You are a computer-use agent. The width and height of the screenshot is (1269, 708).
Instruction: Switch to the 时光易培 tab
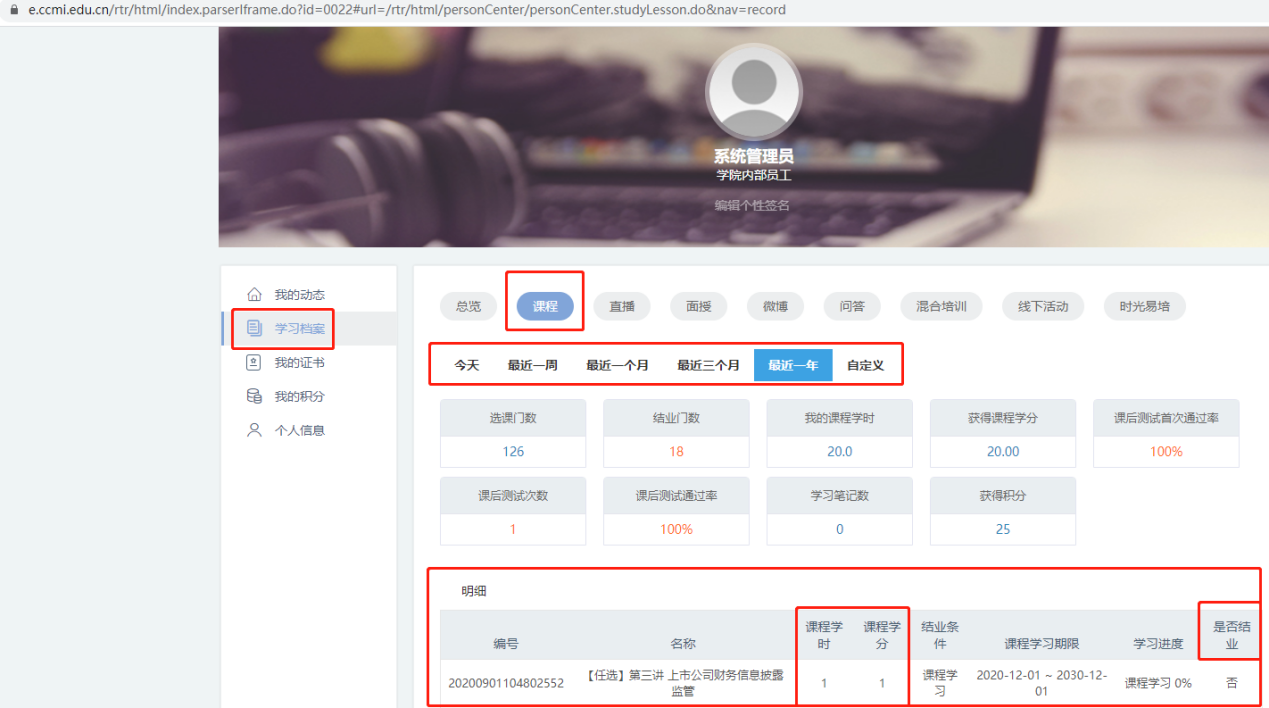pyautogui.click(x=1144, y=306)
